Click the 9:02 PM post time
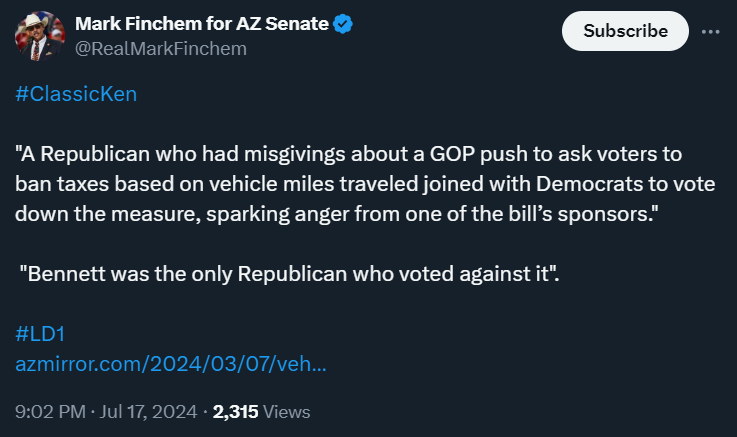737x437 pixels. pos(50,412)
